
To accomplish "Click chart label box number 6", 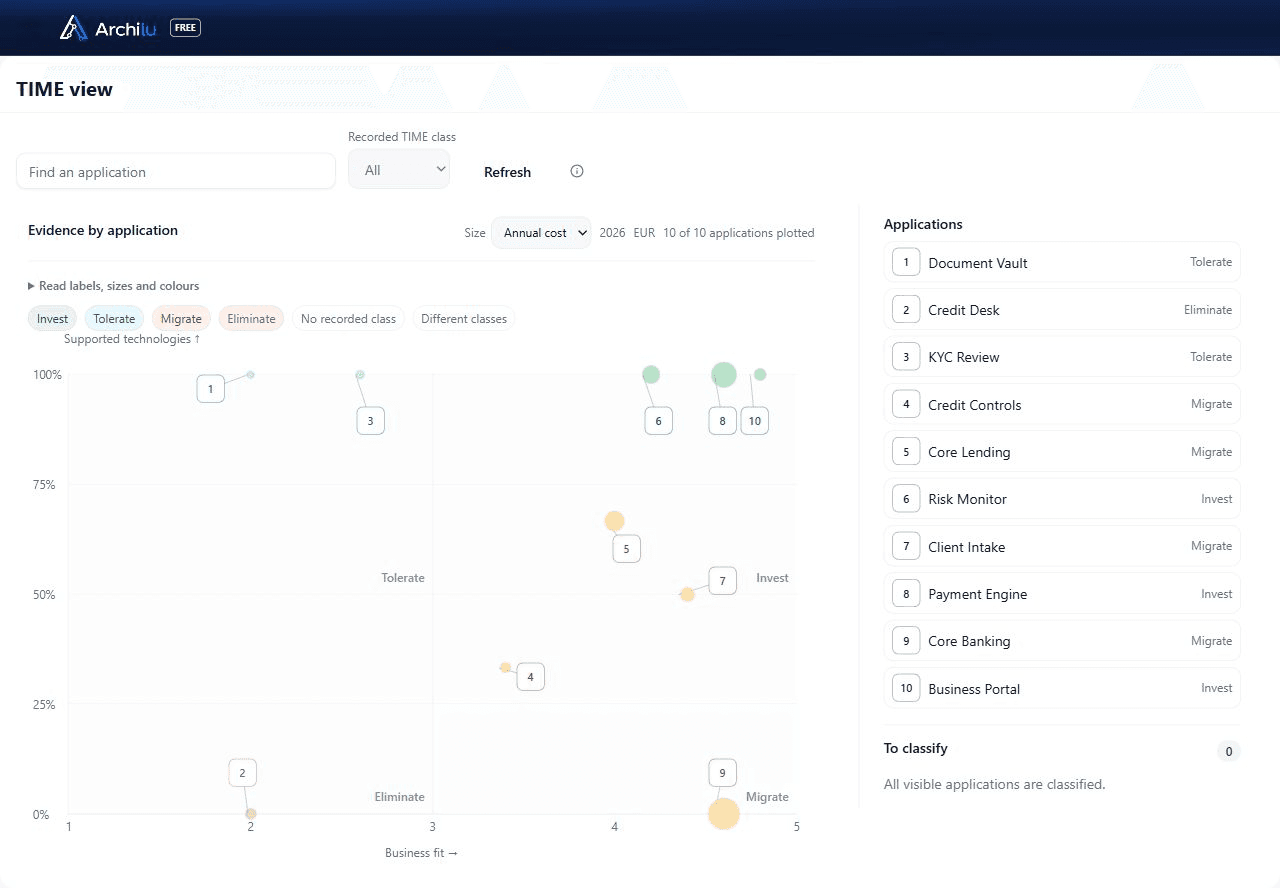I will [658, 421].
